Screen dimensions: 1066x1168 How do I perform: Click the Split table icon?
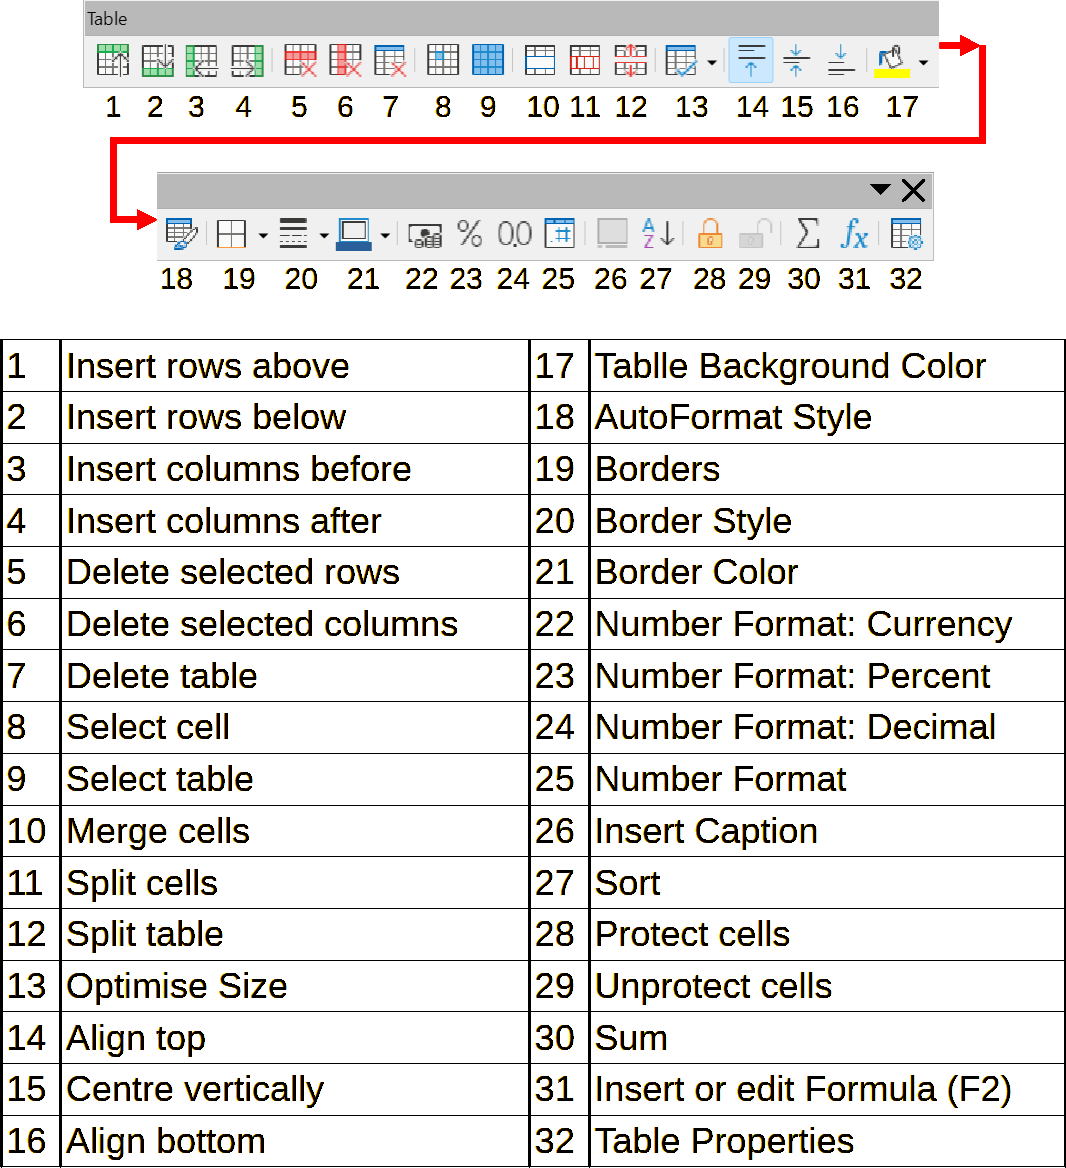click(x=630, y=61)
